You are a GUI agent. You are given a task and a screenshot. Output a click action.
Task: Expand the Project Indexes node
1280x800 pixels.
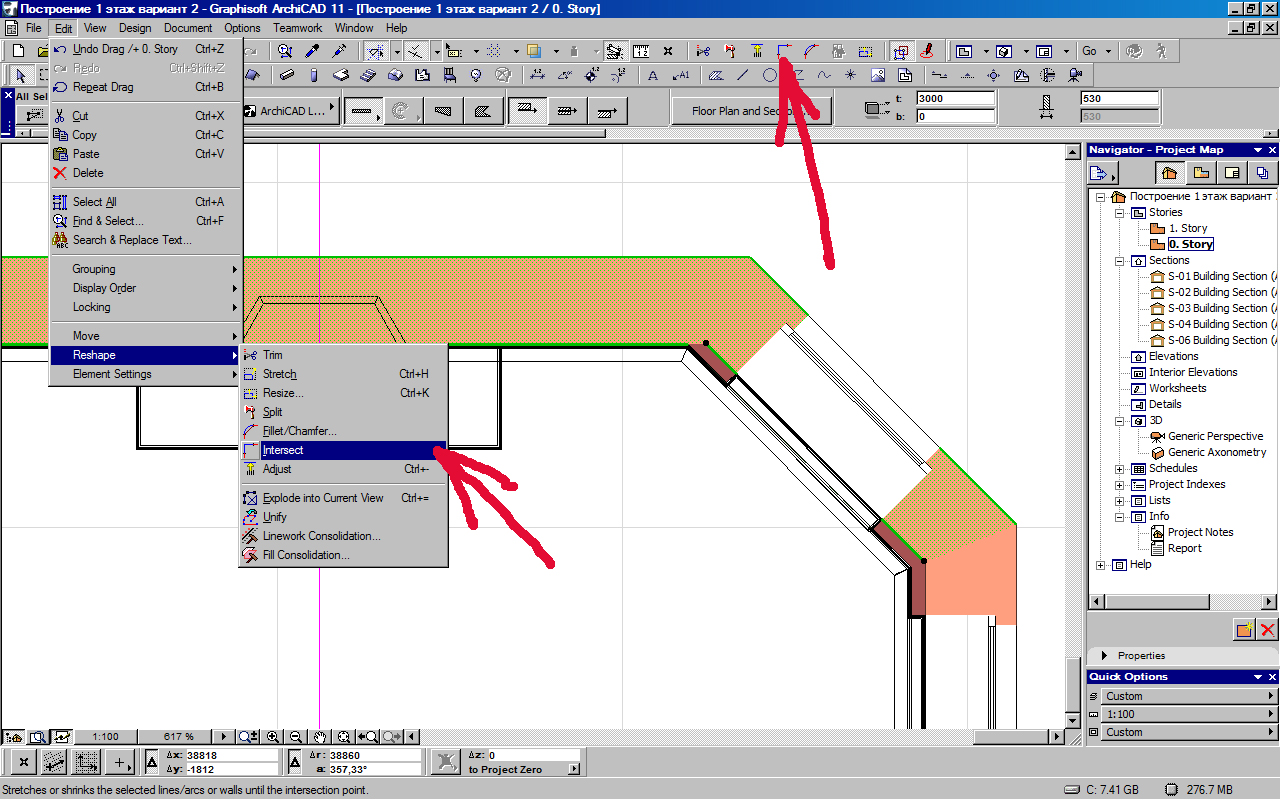1120,485
